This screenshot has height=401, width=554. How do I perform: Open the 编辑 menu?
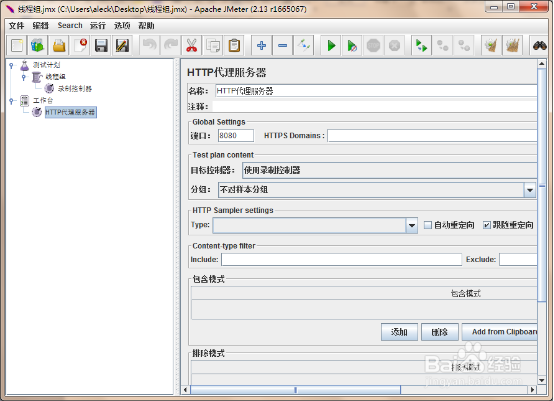pos(40,25)
